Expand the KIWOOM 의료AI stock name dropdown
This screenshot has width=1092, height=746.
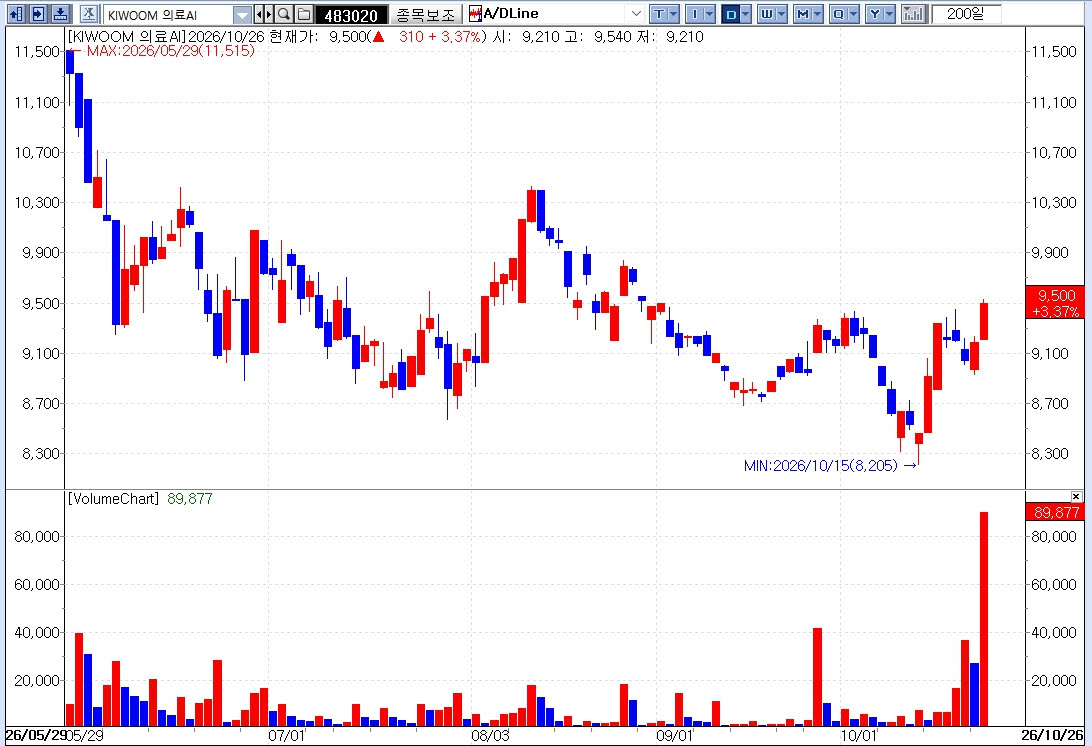click(x=242, y=14)
